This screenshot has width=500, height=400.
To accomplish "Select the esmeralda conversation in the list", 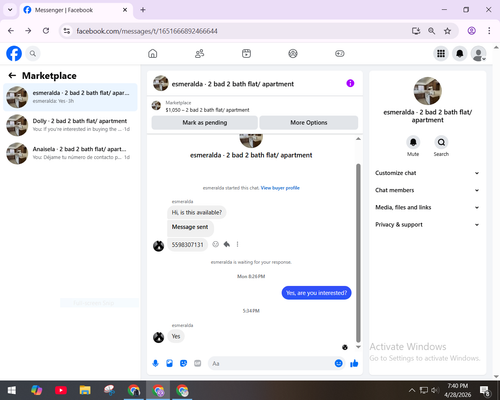I will point(70,97).
